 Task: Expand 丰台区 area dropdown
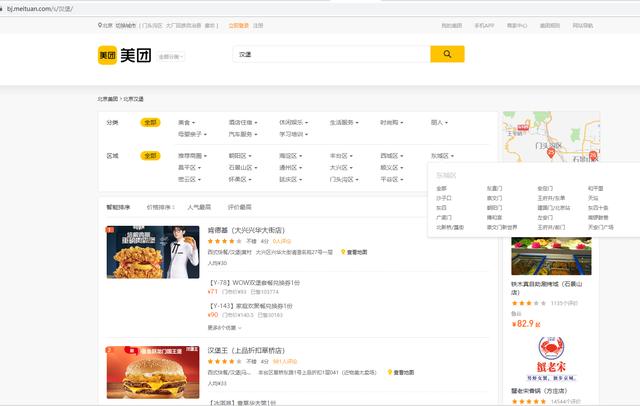pos(341,156)
